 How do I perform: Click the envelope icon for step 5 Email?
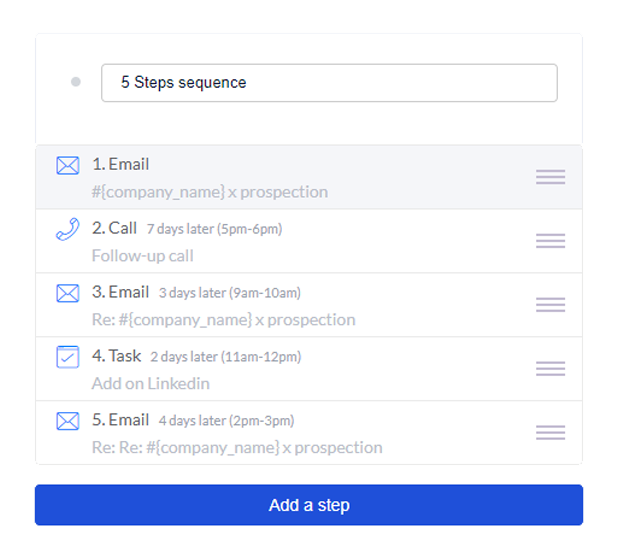[x=68, y=421]
